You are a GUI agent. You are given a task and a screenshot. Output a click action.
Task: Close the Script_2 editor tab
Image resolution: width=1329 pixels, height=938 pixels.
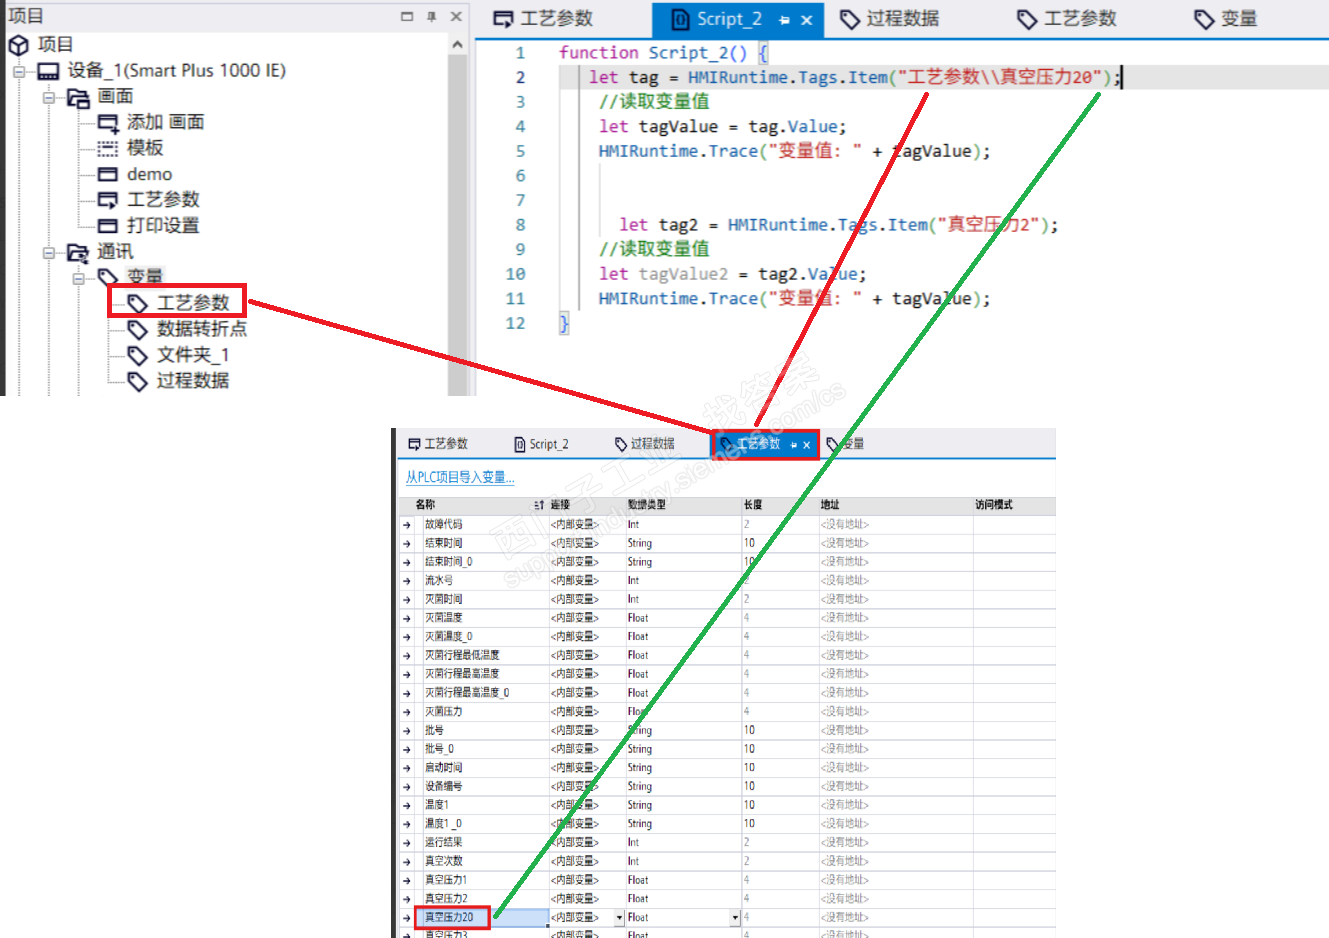point(807,20)
